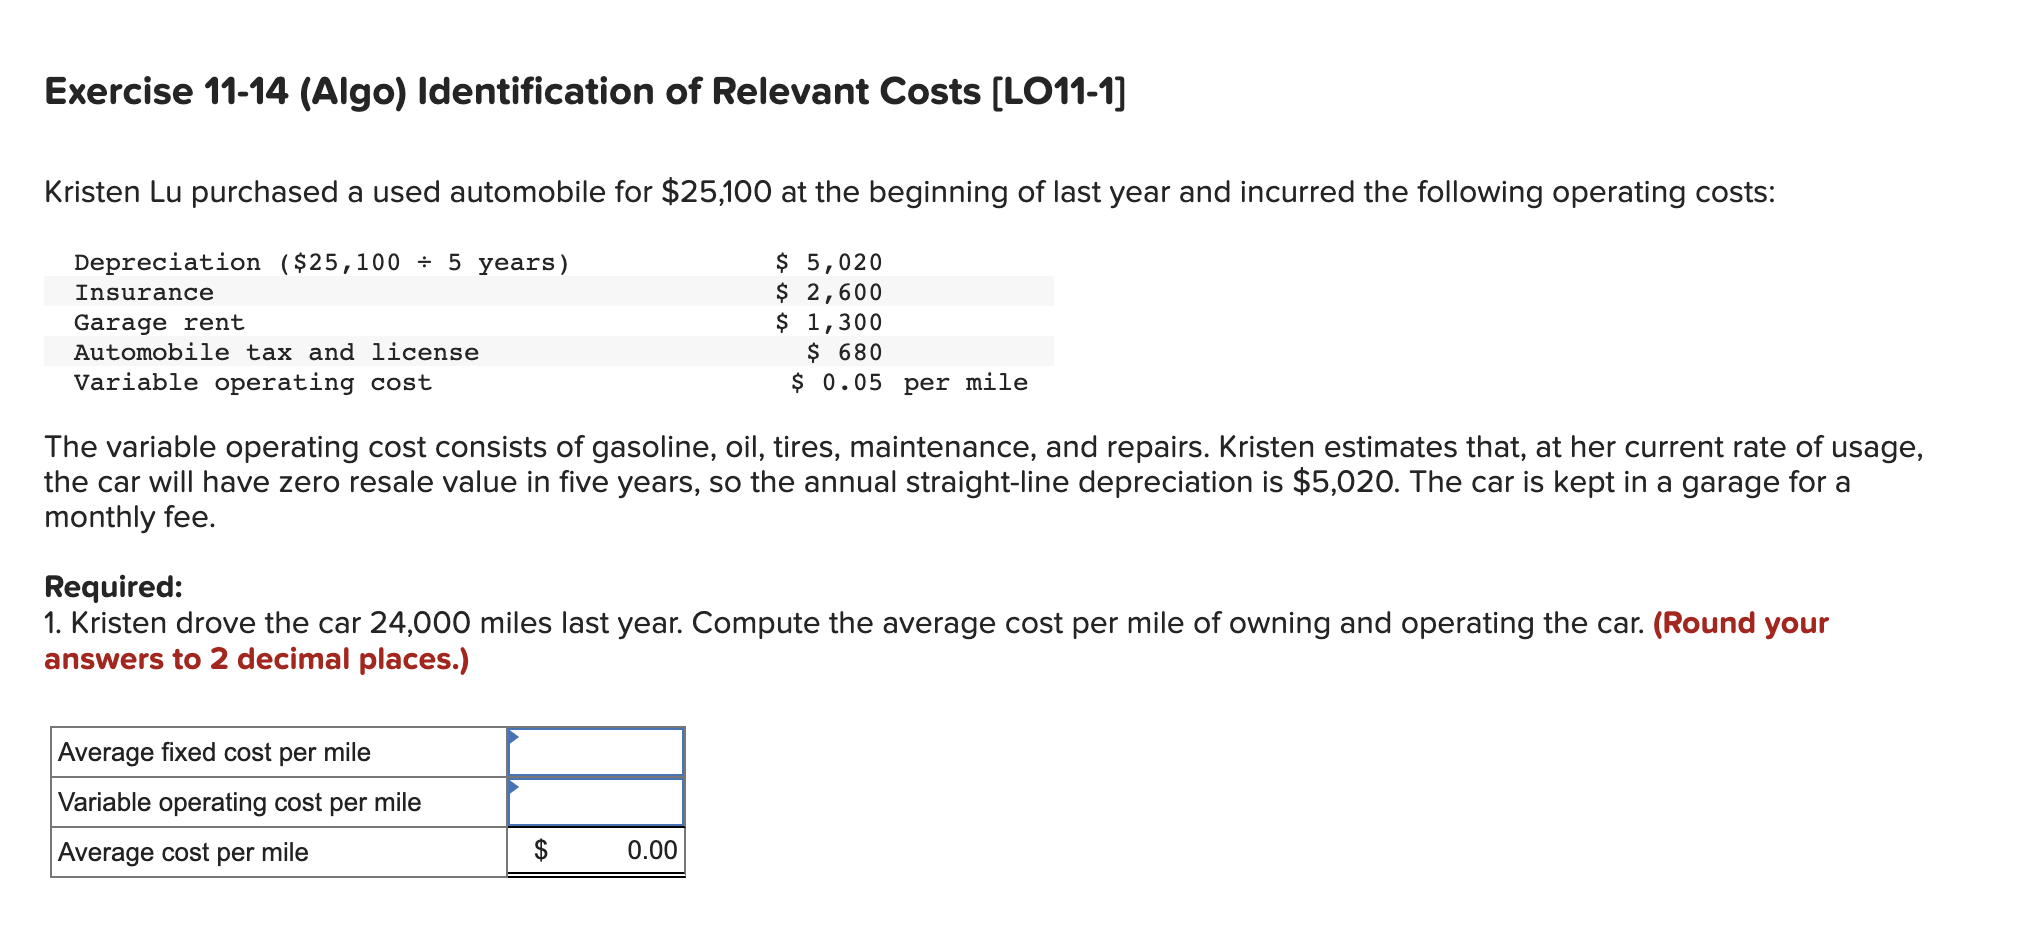Click the '$ 1,300' garage rent value
The width and height of the screenshot is (2026, 926).
tap(829, 322)
